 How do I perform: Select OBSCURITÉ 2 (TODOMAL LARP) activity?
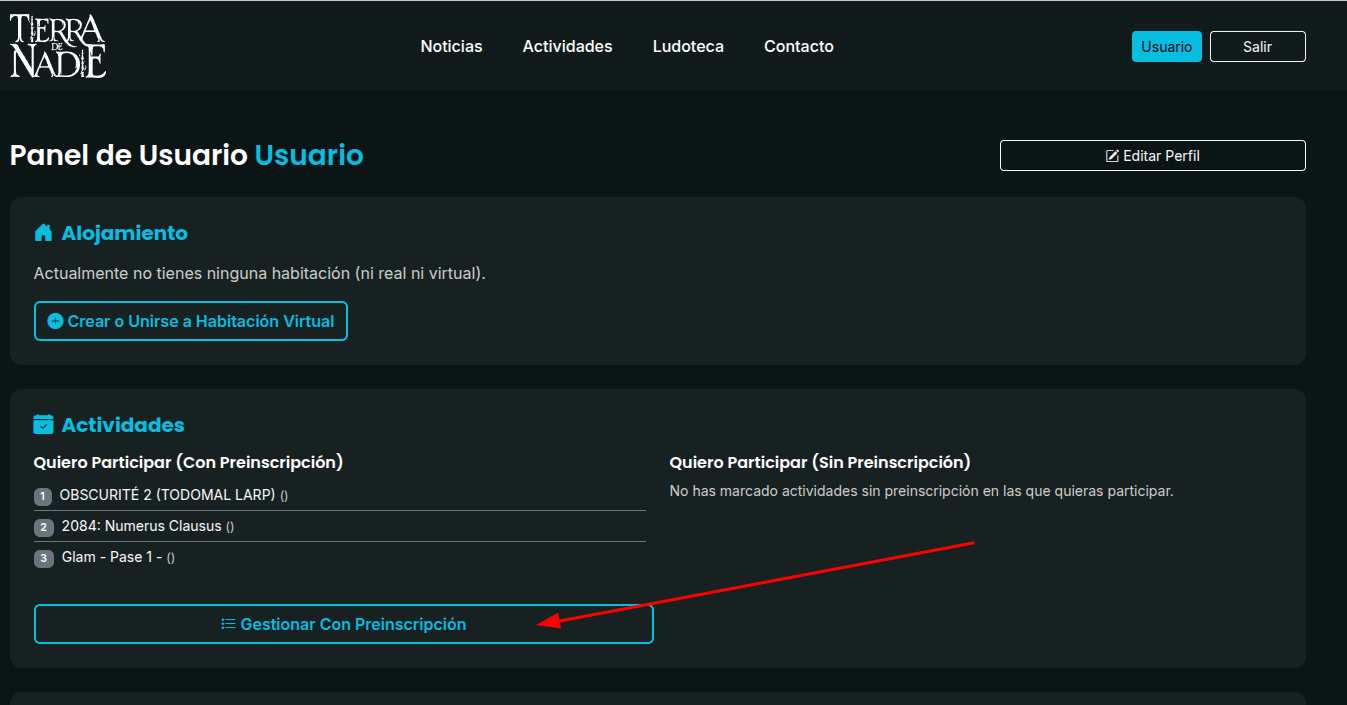[x=167, y=495]
